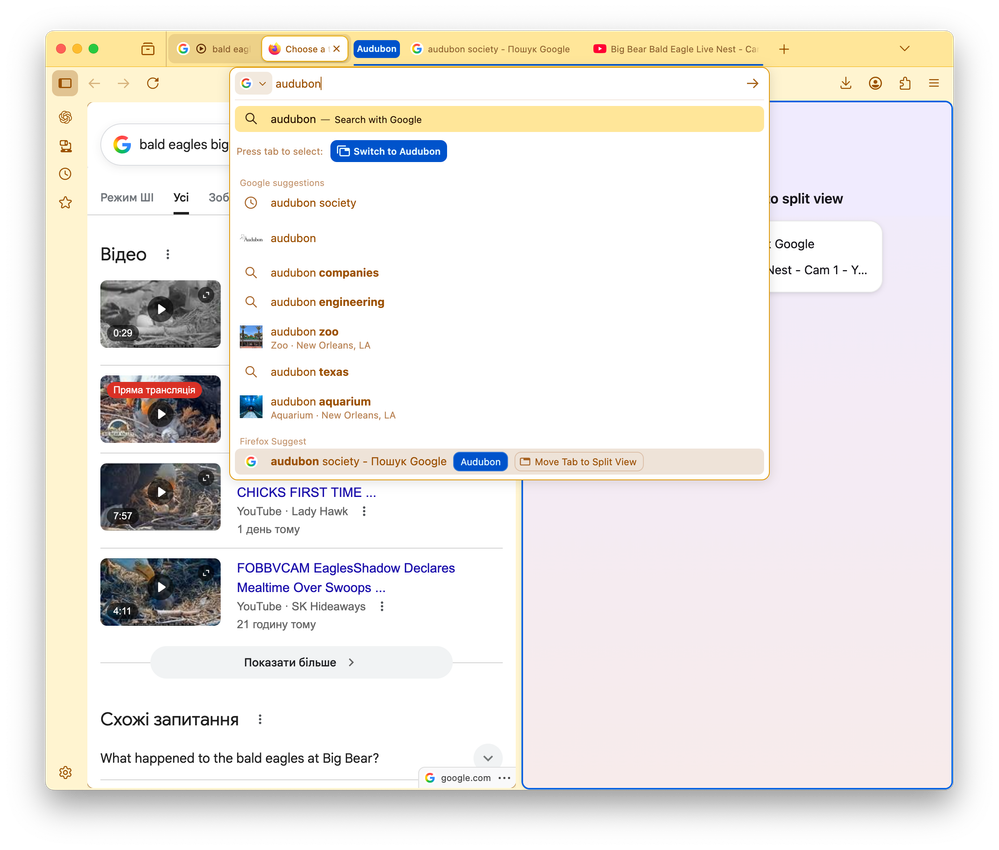Play the 7:57 video thumbnail
The width and height of the screenshot is (999, 850).
pos(161,496)
